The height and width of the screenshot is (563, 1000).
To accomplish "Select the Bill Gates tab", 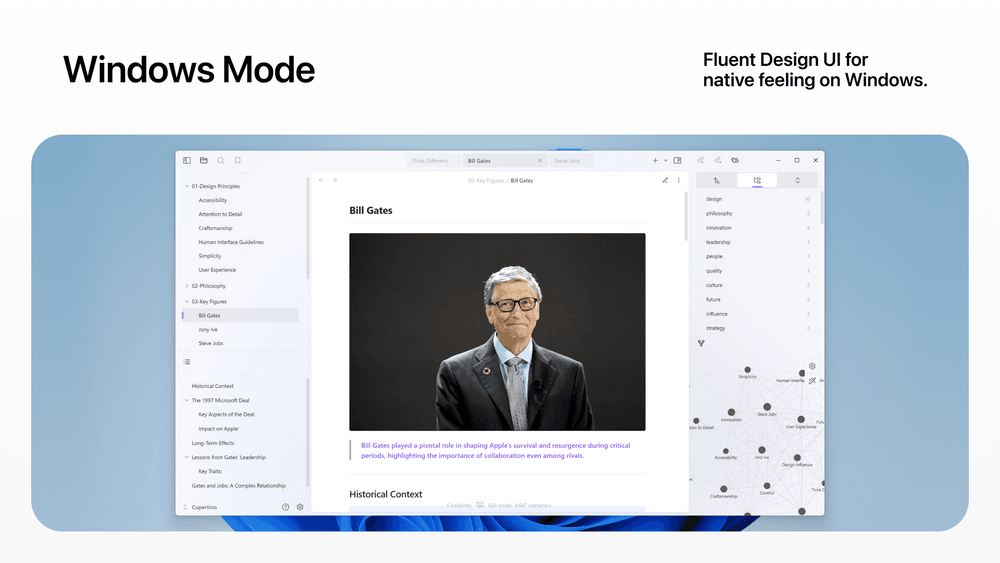I will point(504,161).
